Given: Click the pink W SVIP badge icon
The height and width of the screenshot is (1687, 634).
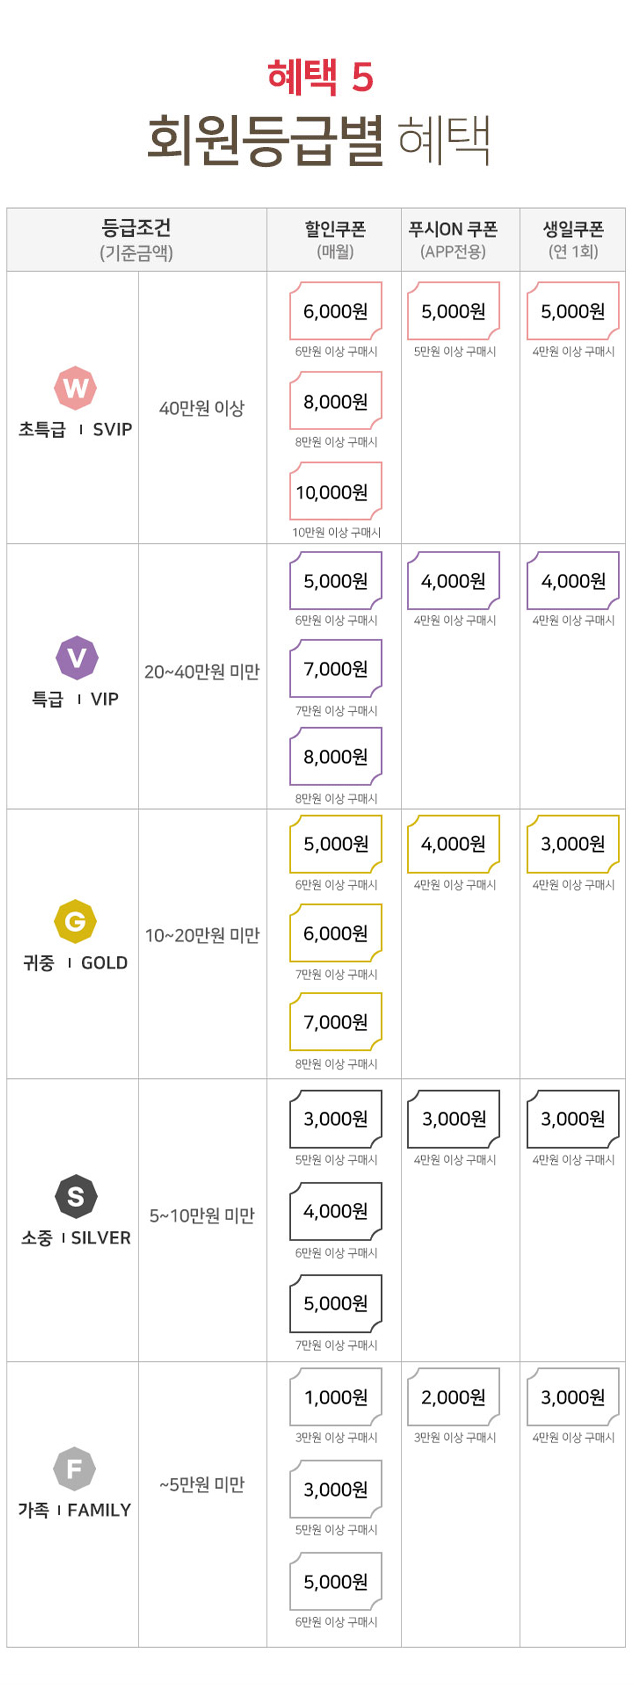Looking at the screenshot, I should point(76,388).
